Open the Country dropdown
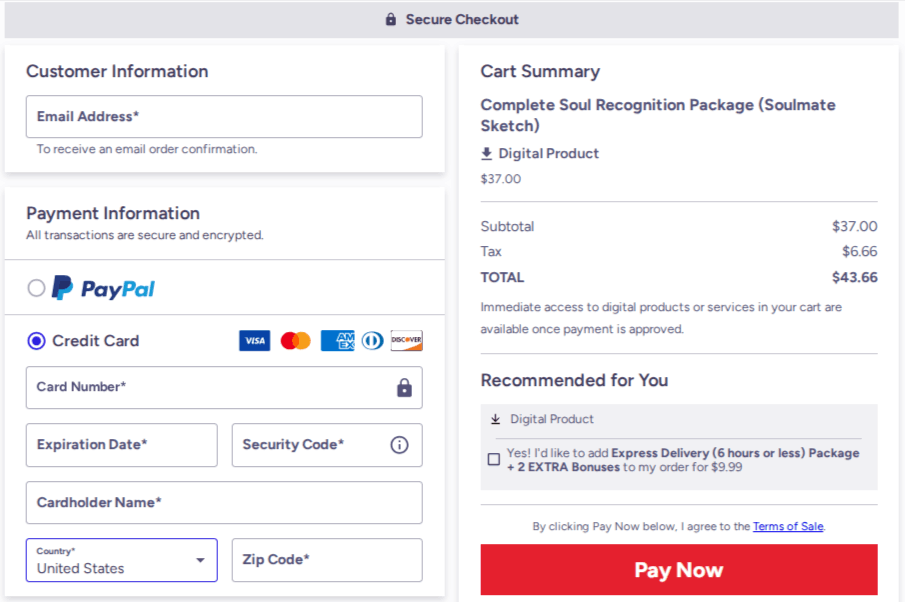The width and height of the screenshot is (905, 602). coord(121,560)
